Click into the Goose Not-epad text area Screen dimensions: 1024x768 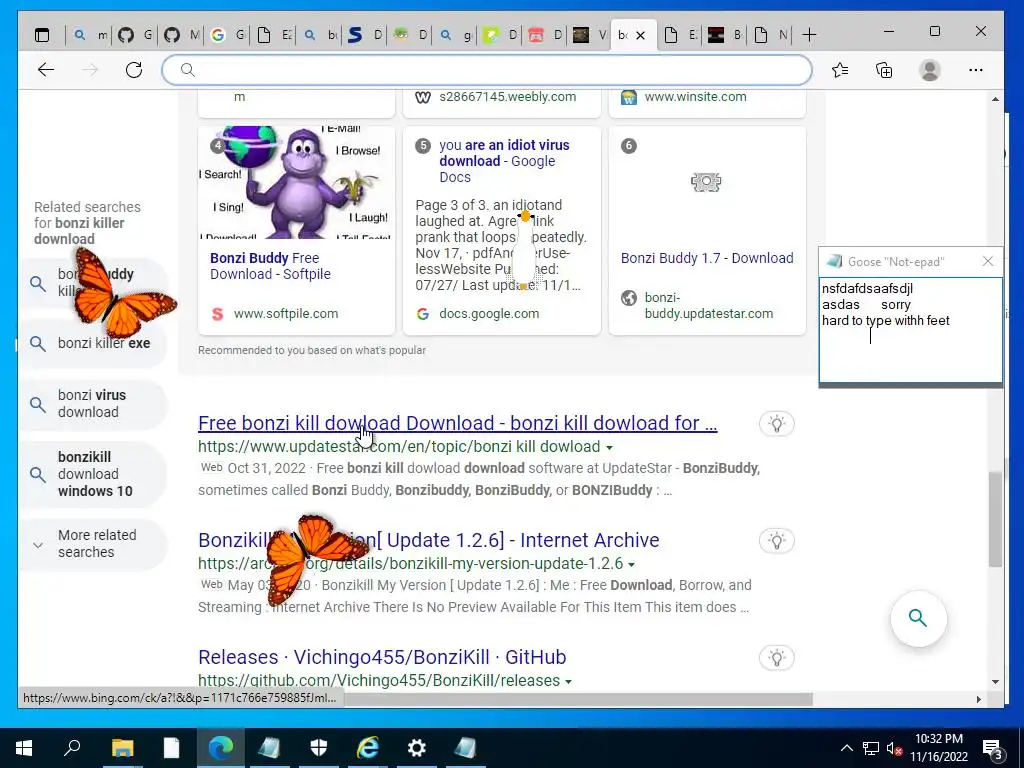click(910, 330)
